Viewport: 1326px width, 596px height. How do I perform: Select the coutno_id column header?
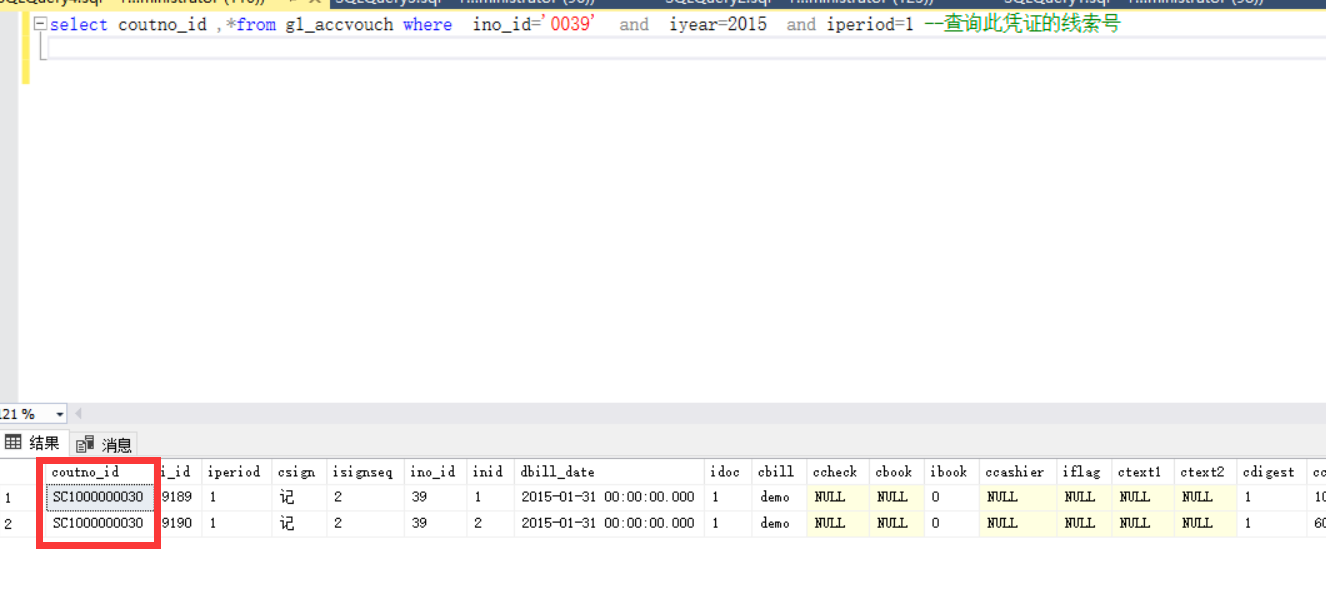[x=85, y=472]
